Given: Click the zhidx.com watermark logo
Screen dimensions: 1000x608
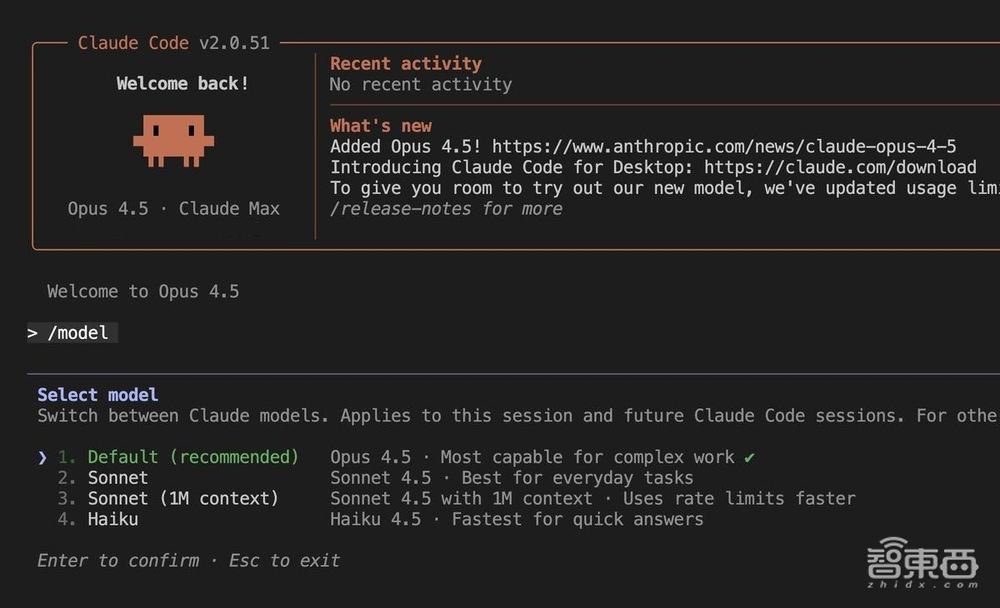Looking at the screenshot, I should pyautogui.click(x=922, y=563).
